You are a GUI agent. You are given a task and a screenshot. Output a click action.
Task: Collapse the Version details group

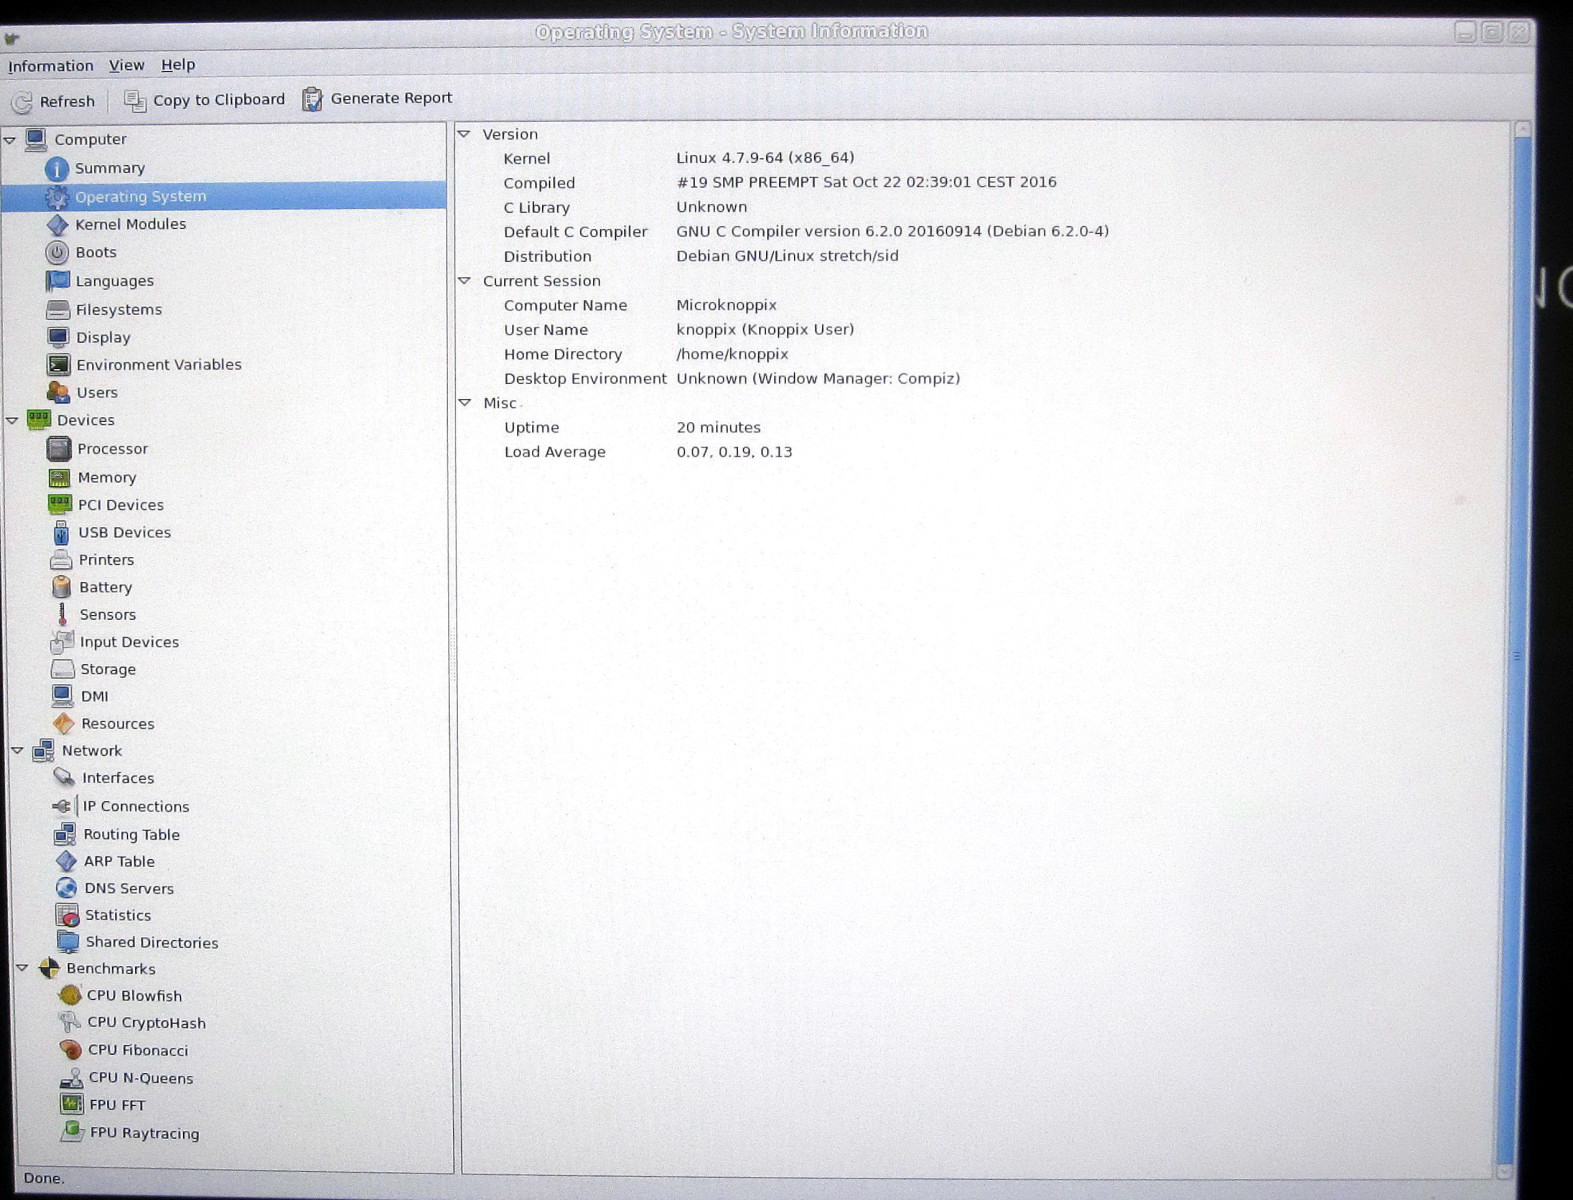click(464, 134)
